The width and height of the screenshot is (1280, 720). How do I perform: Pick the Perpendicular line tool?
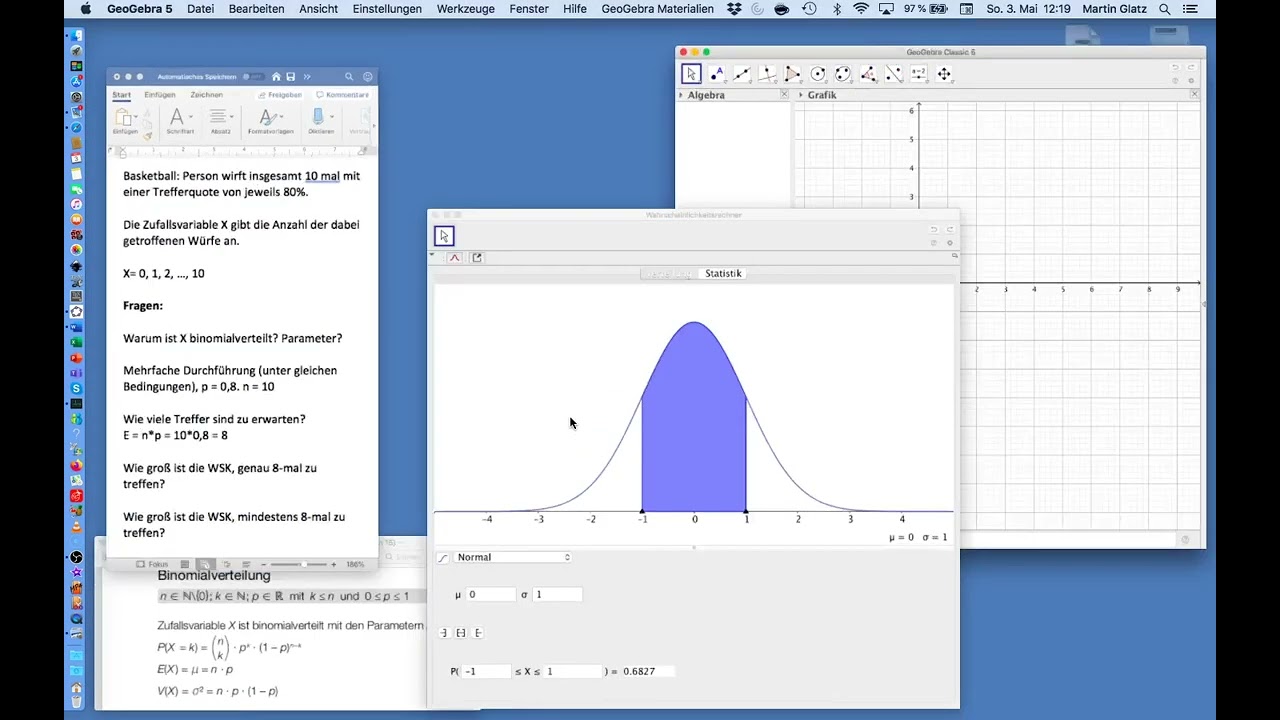pos(767,74)
